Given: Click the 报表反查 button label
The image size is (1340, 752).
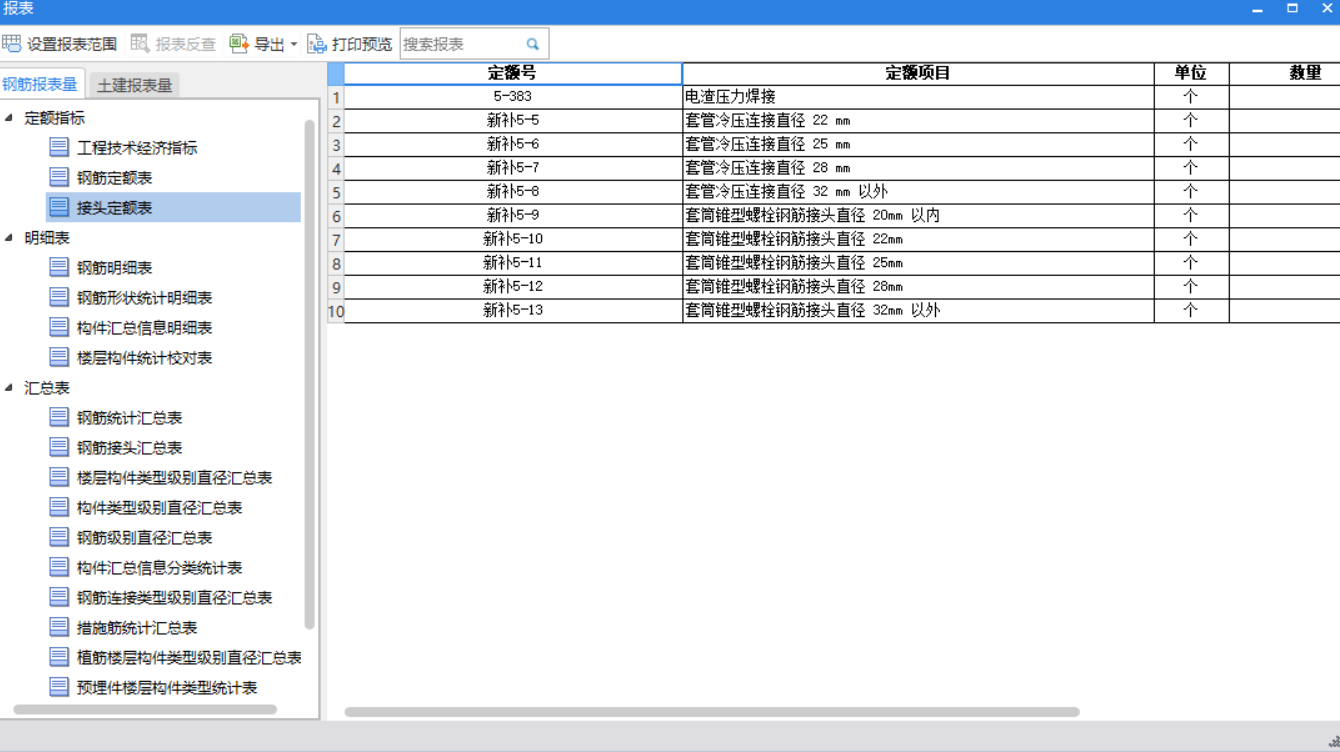Looking at the screenshot, I should 186,44.
